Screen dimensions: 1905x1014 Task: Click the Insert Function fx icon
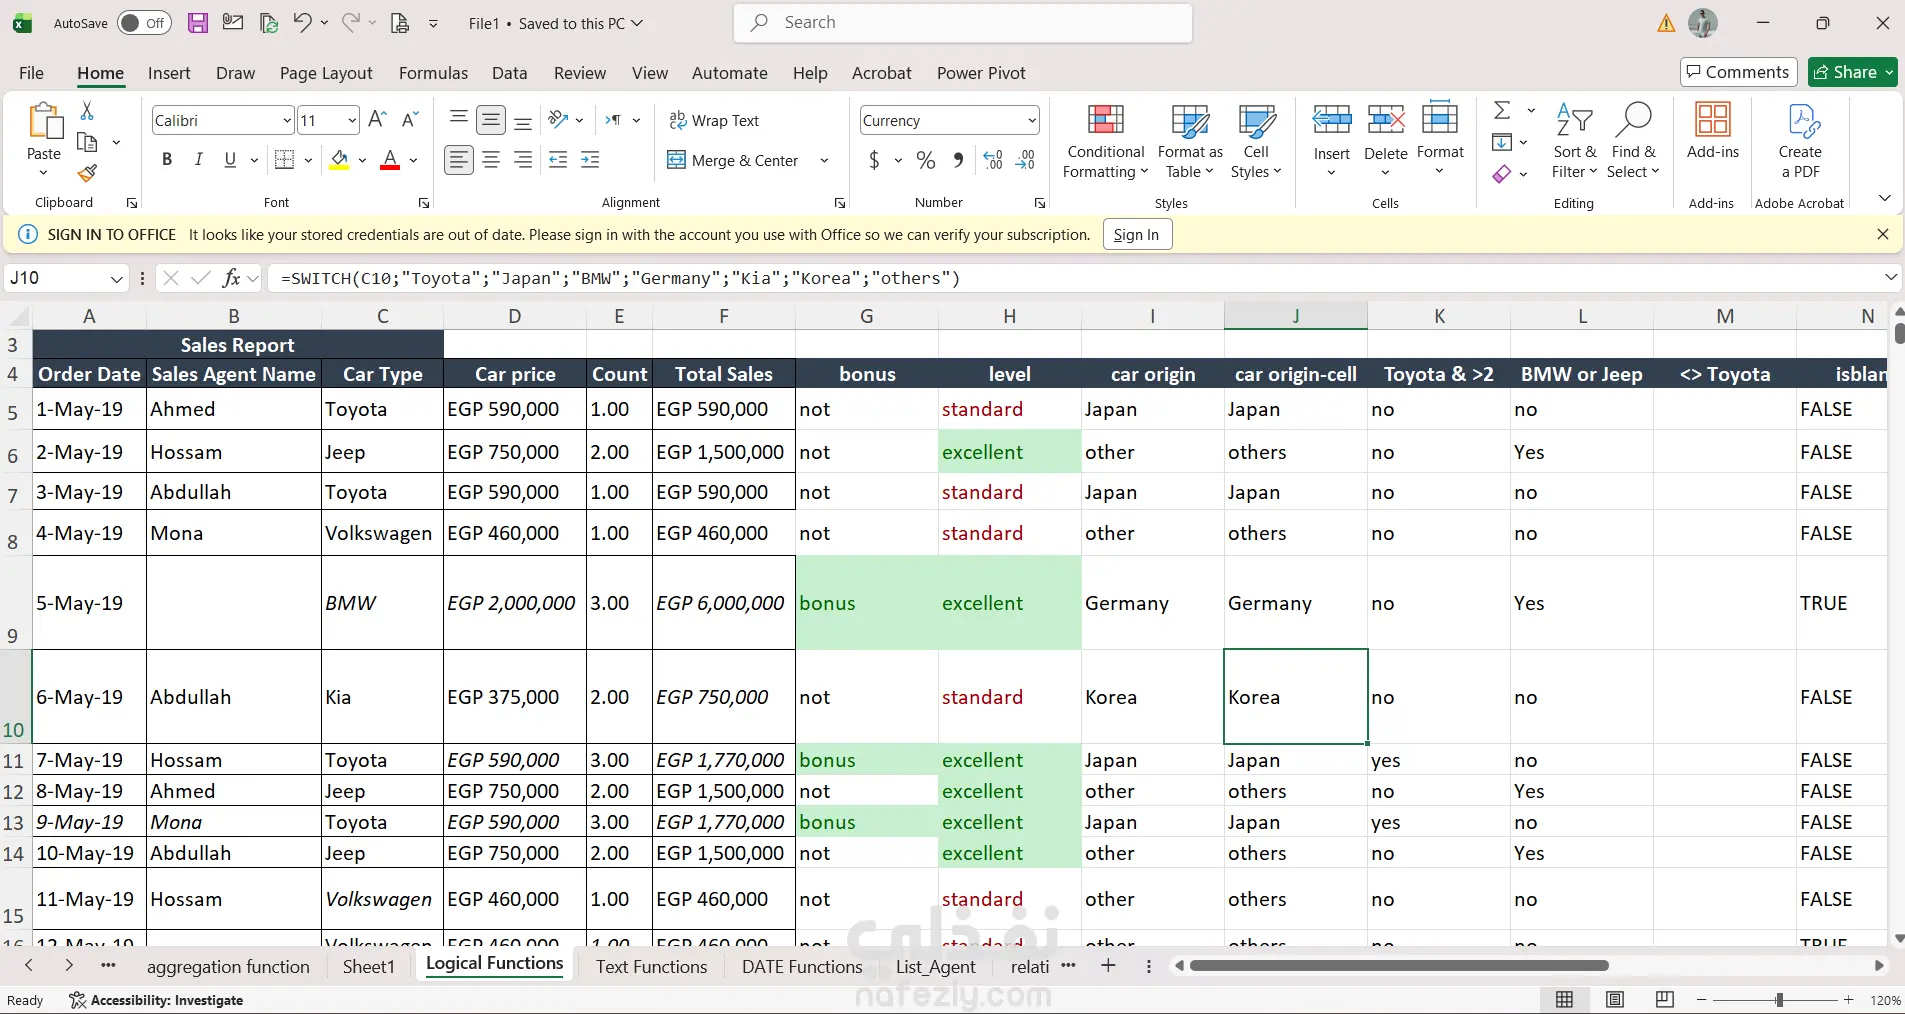point(231,278)
